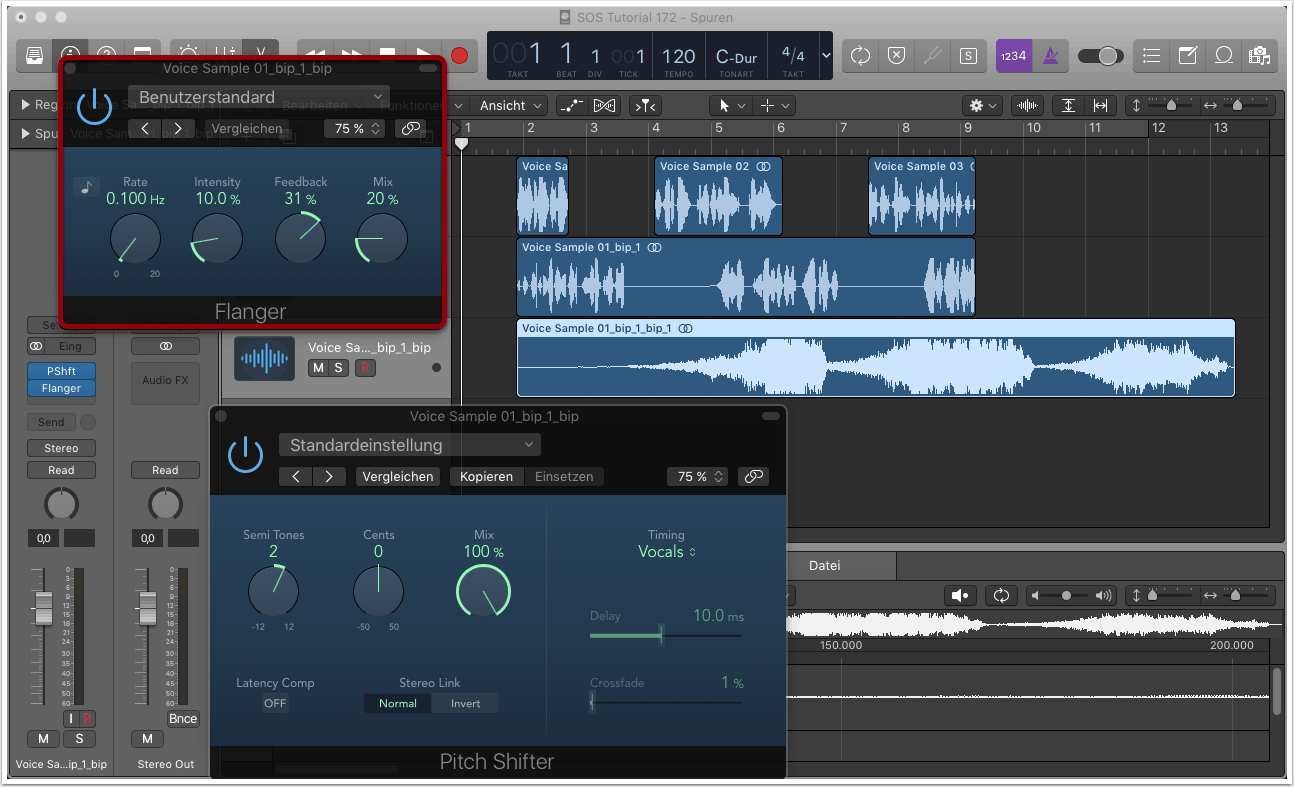Open the Benutzerstandard preset dropdown
The width and height of the screenshot is (1294, 787).
pyautogui.click(x=258, y=97)
